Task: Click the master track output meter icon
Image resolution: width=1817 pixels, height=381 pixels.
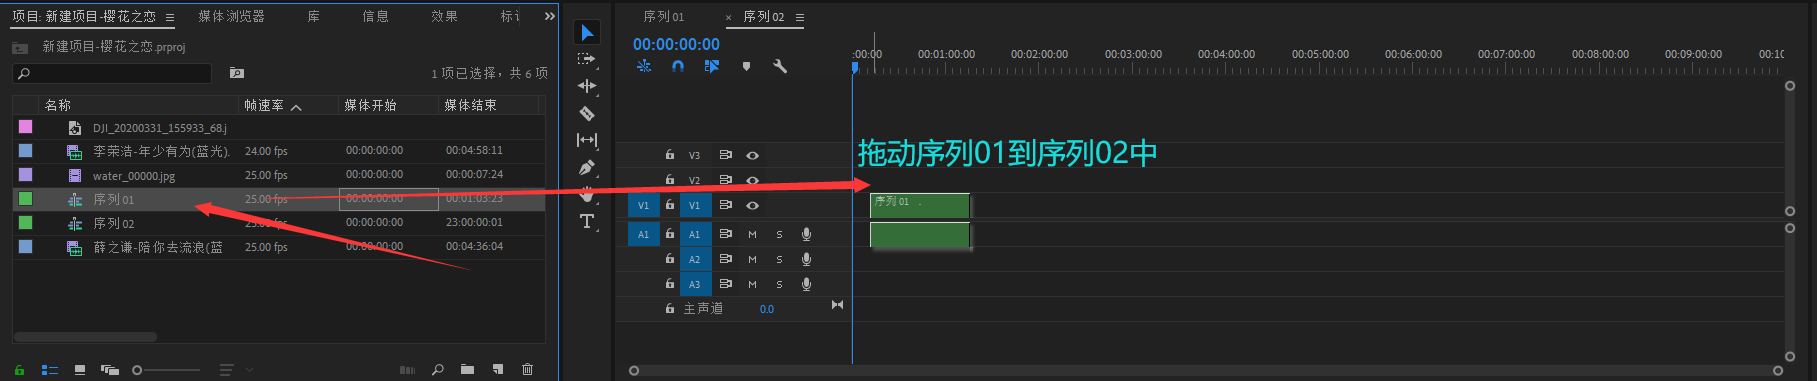Action: tap(838, 304)
